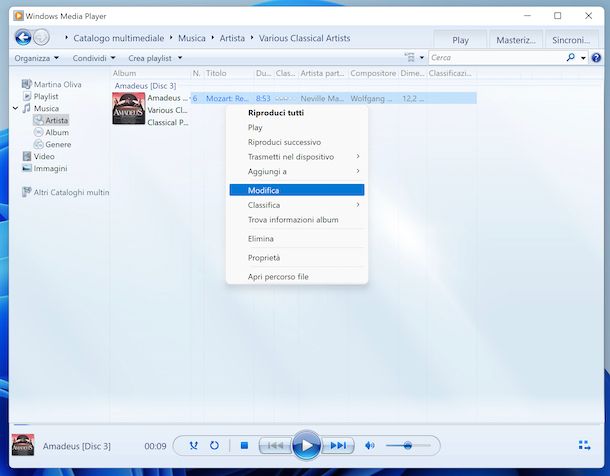Open the view options dropdown arrow
The height and width of the screenshot is (476, 610).
coord(422,58)
